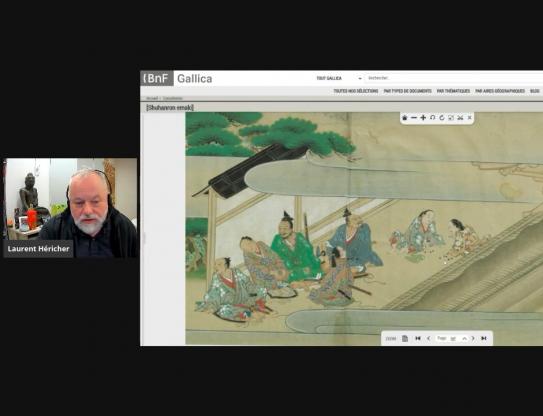Jump to the last page
This screenshot has height=416, width=543.
pyautogui.click(x=484, y=338)
